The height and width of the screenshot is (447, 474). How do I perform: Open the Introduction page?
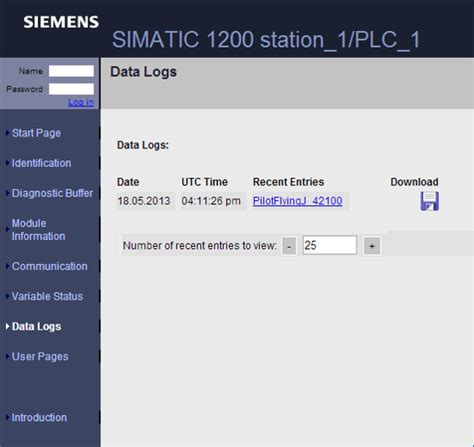point(39,417)
